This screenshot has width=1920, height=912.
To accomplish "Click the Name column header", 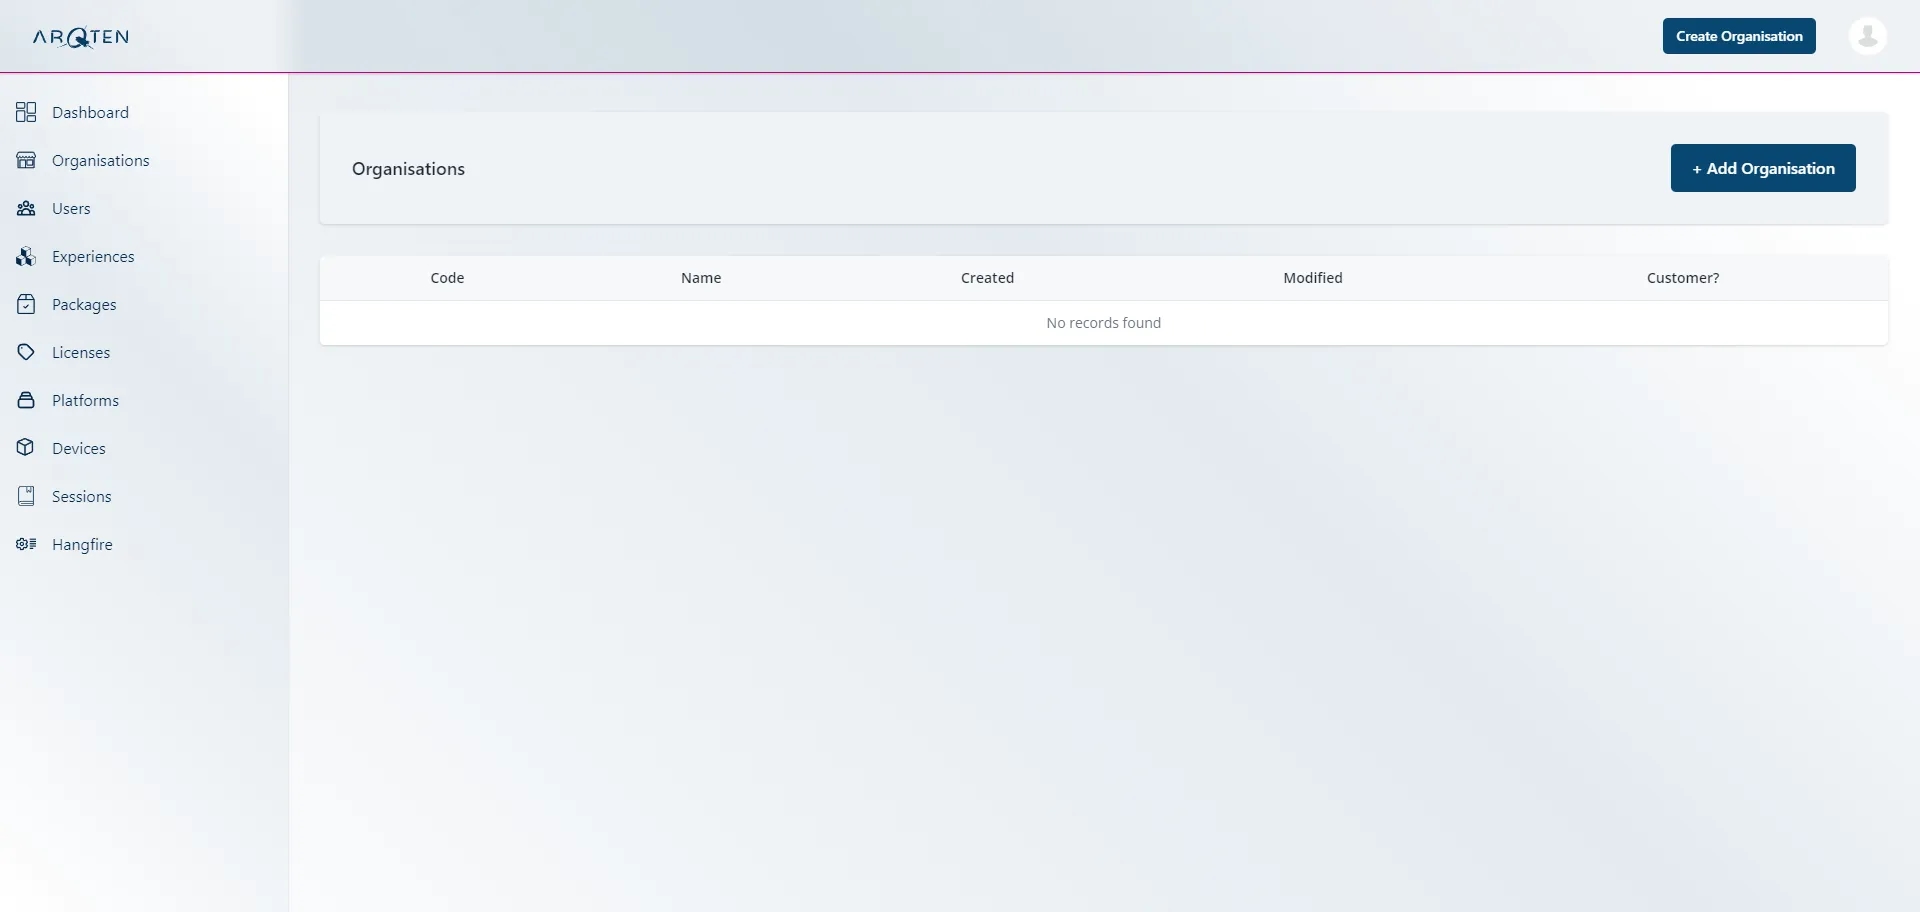I will click(701, 278).
